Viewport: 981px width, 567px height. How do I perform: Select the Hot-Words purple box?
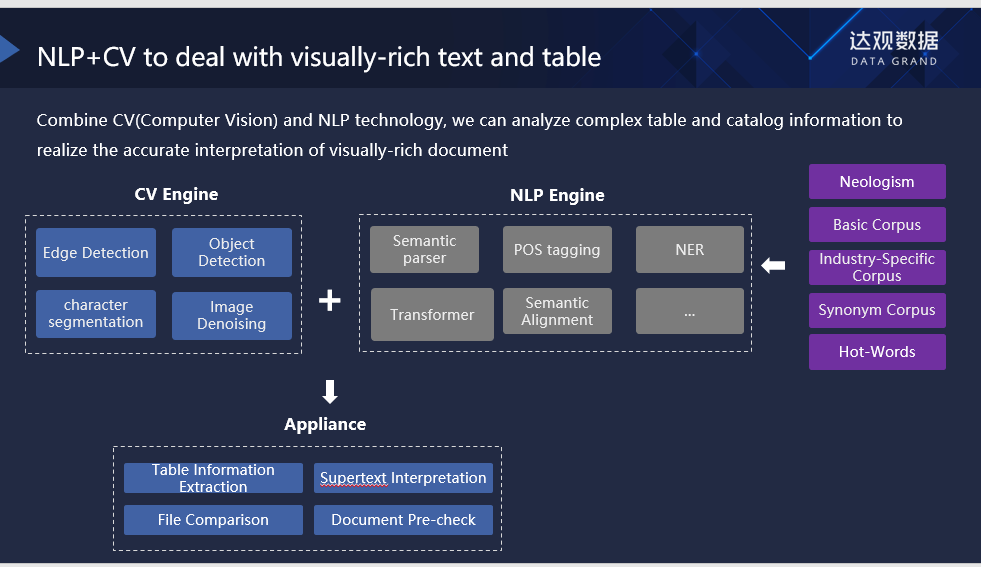(x=877, y=352)
